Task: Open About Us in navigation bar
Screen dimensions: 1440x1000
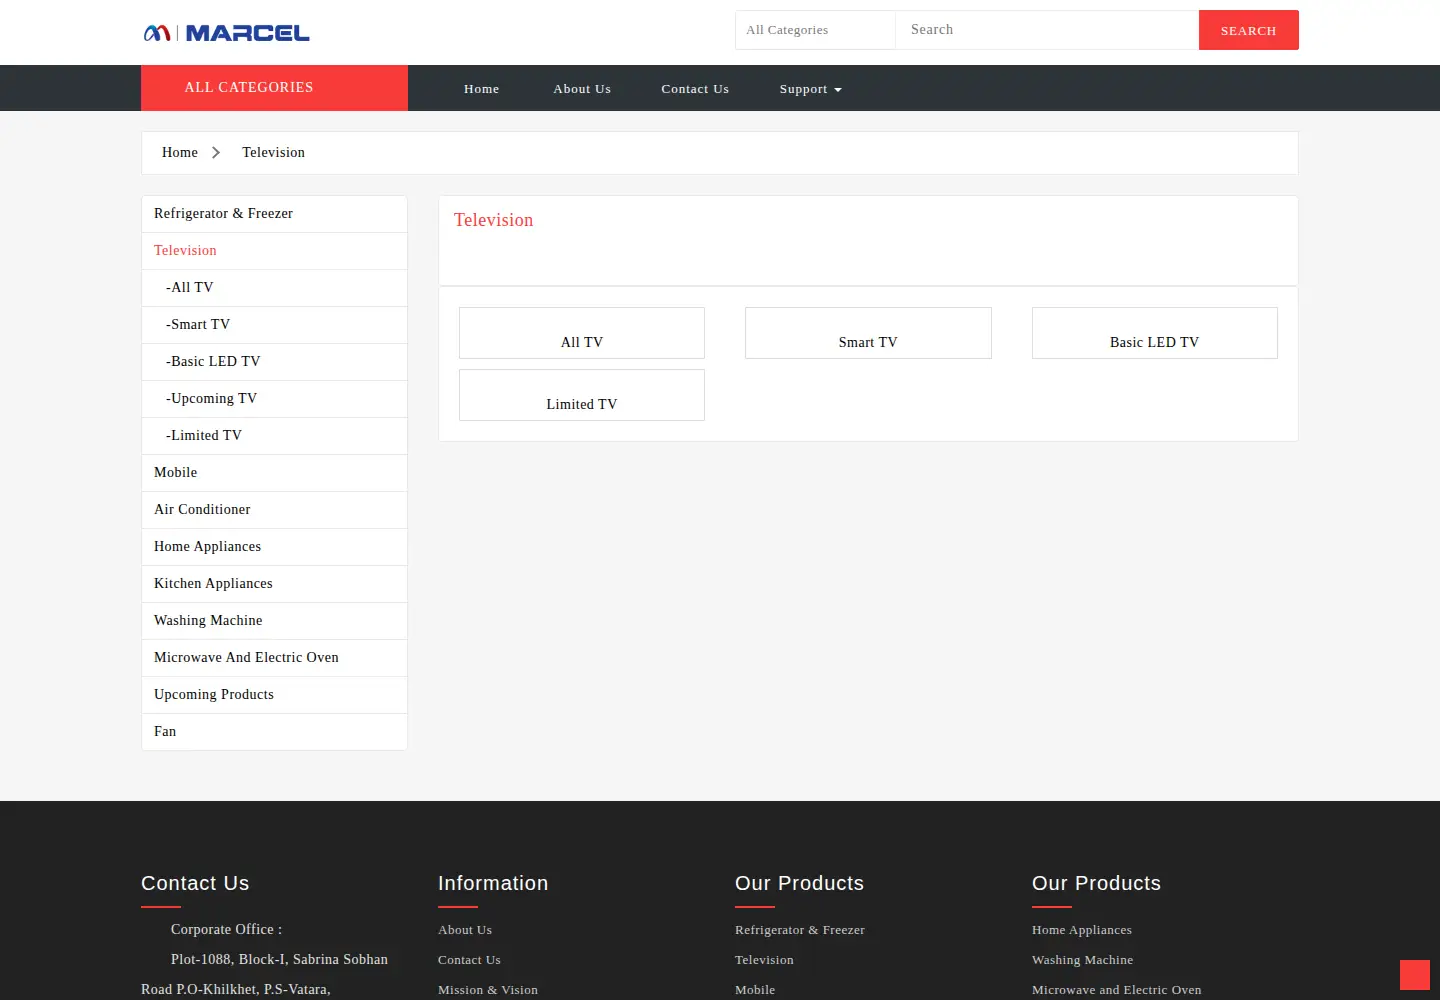Action: [582, 89]
